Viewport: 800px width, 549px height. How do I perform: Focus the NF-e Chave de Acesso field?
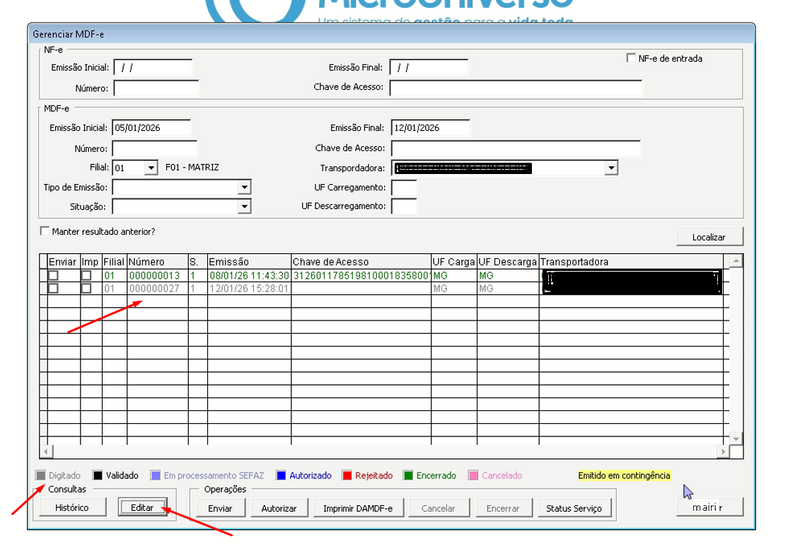[x=515, y=88]
